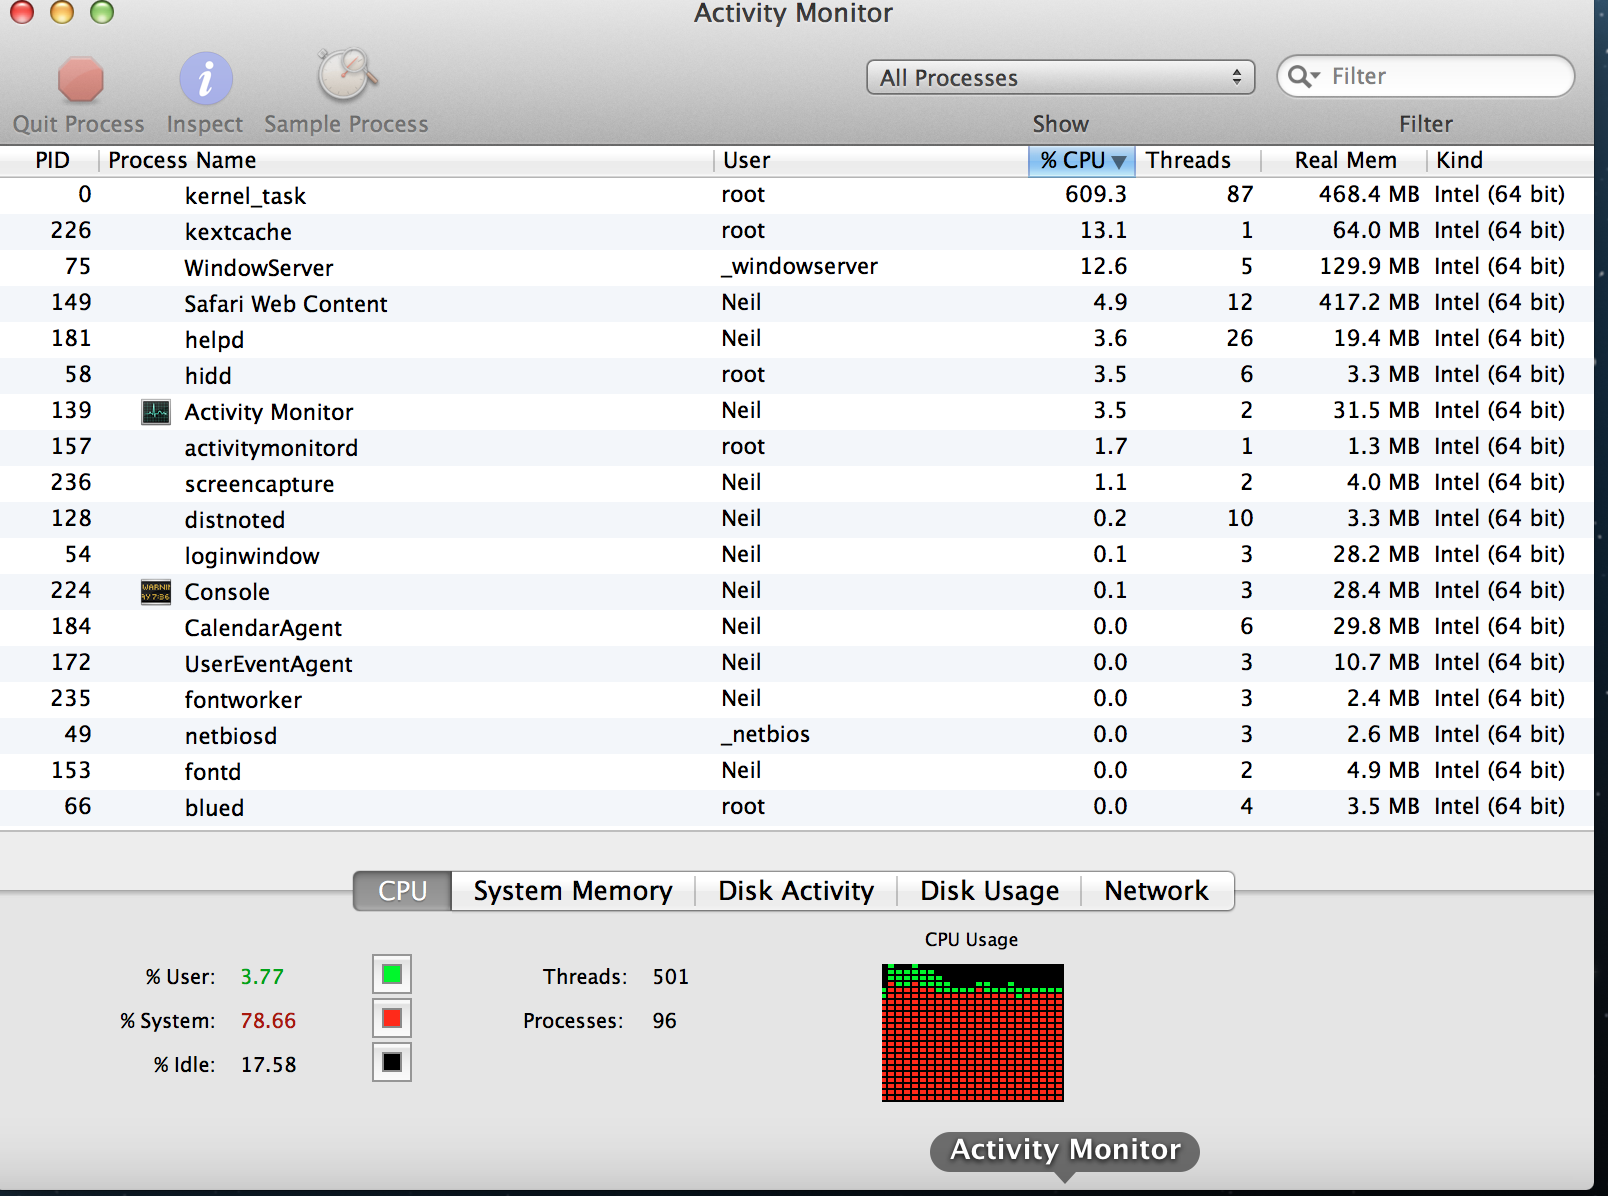Viewport: 1608px width, 1196px height.
Task: Select the kextcache process row
Action: pos(797,231)
